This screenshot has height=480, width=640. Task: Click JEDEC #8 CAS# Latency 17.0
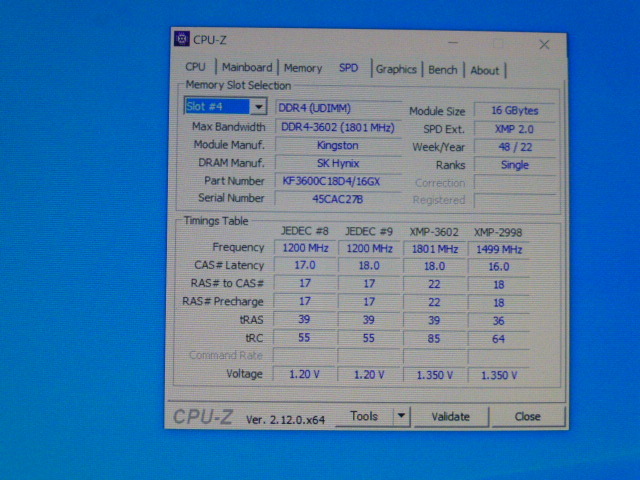pos(305,265)
